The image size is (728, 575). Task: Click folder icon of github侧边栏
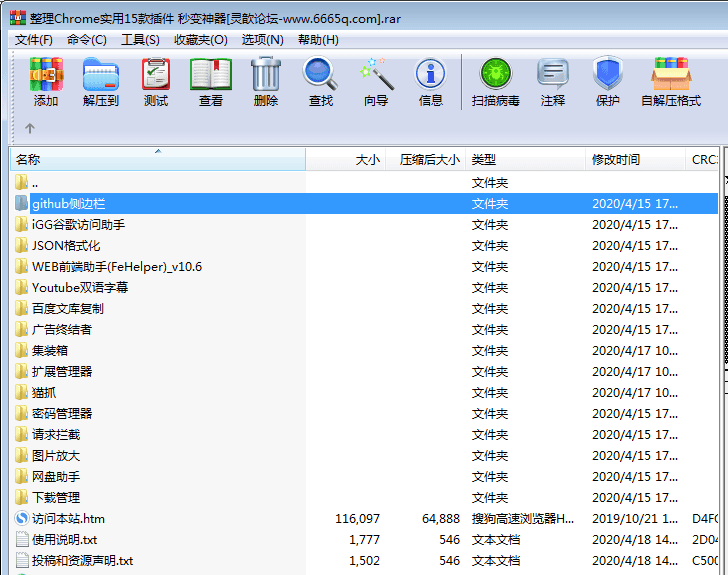pos(21,203)
